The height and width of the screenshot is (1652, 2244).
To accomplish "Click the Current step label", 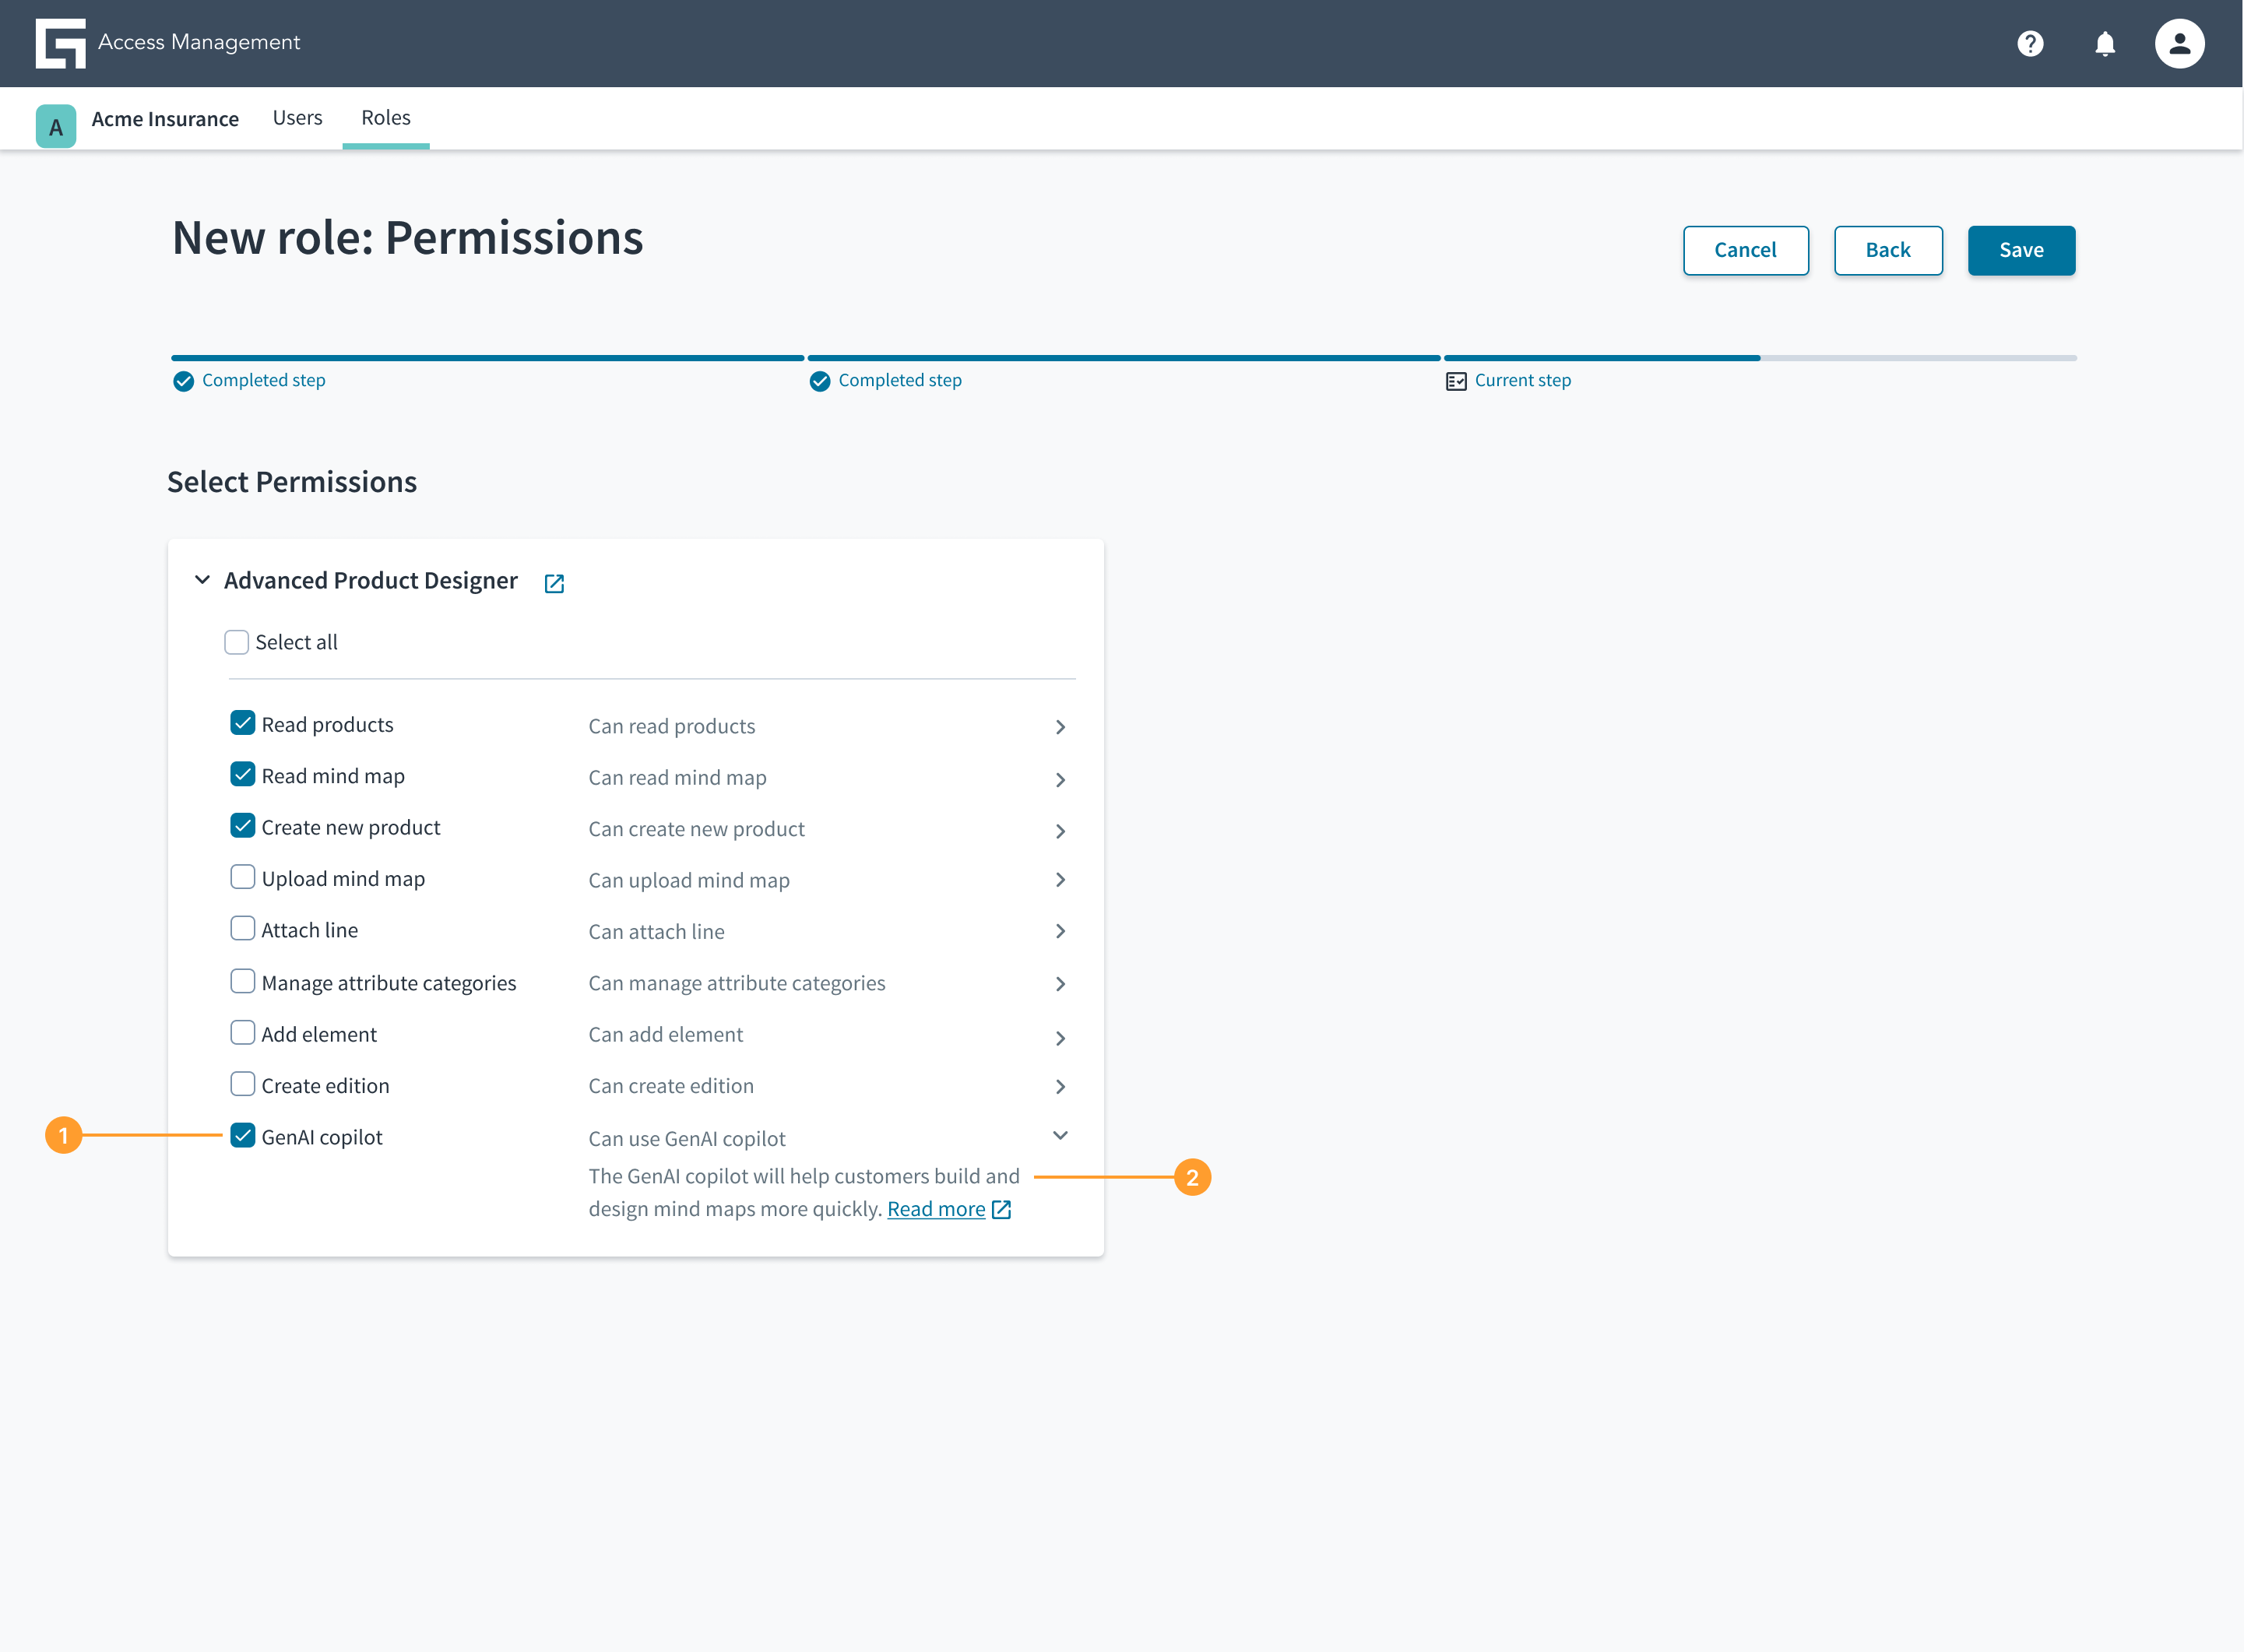I will point(1523,381).
